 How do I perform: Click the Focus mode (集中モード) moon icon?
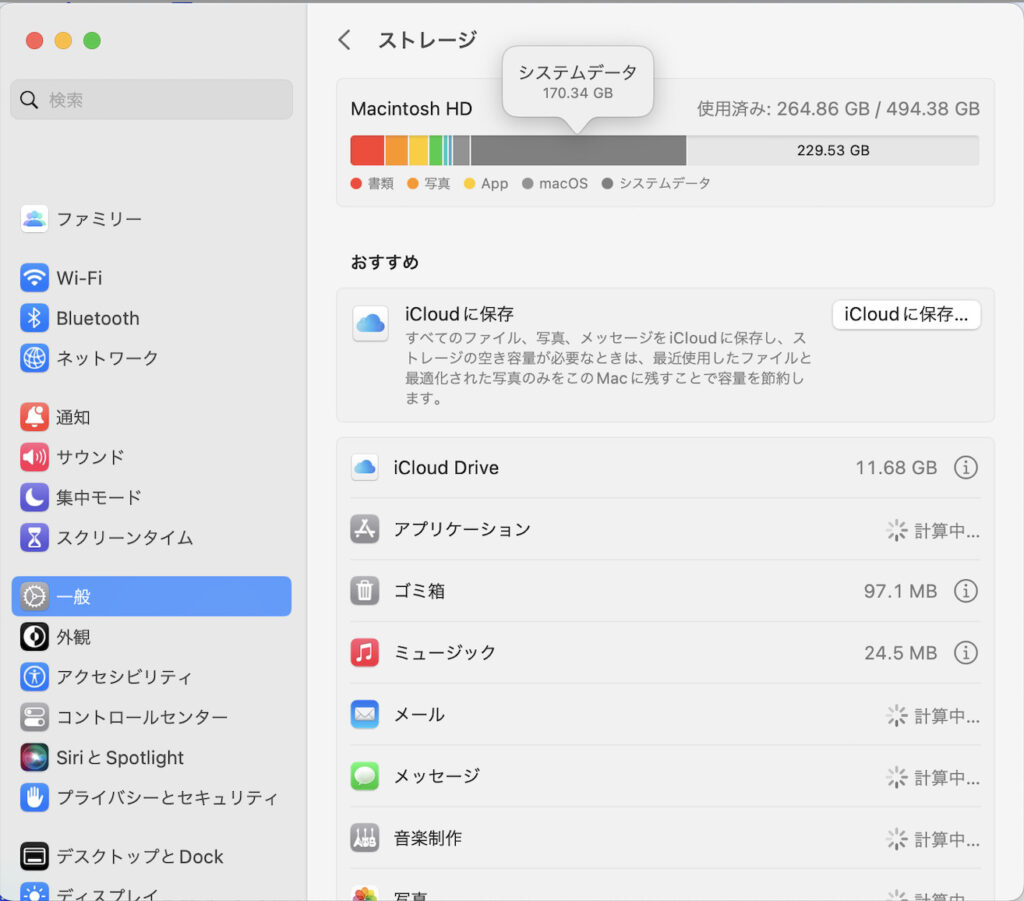[x=34, y=498]
